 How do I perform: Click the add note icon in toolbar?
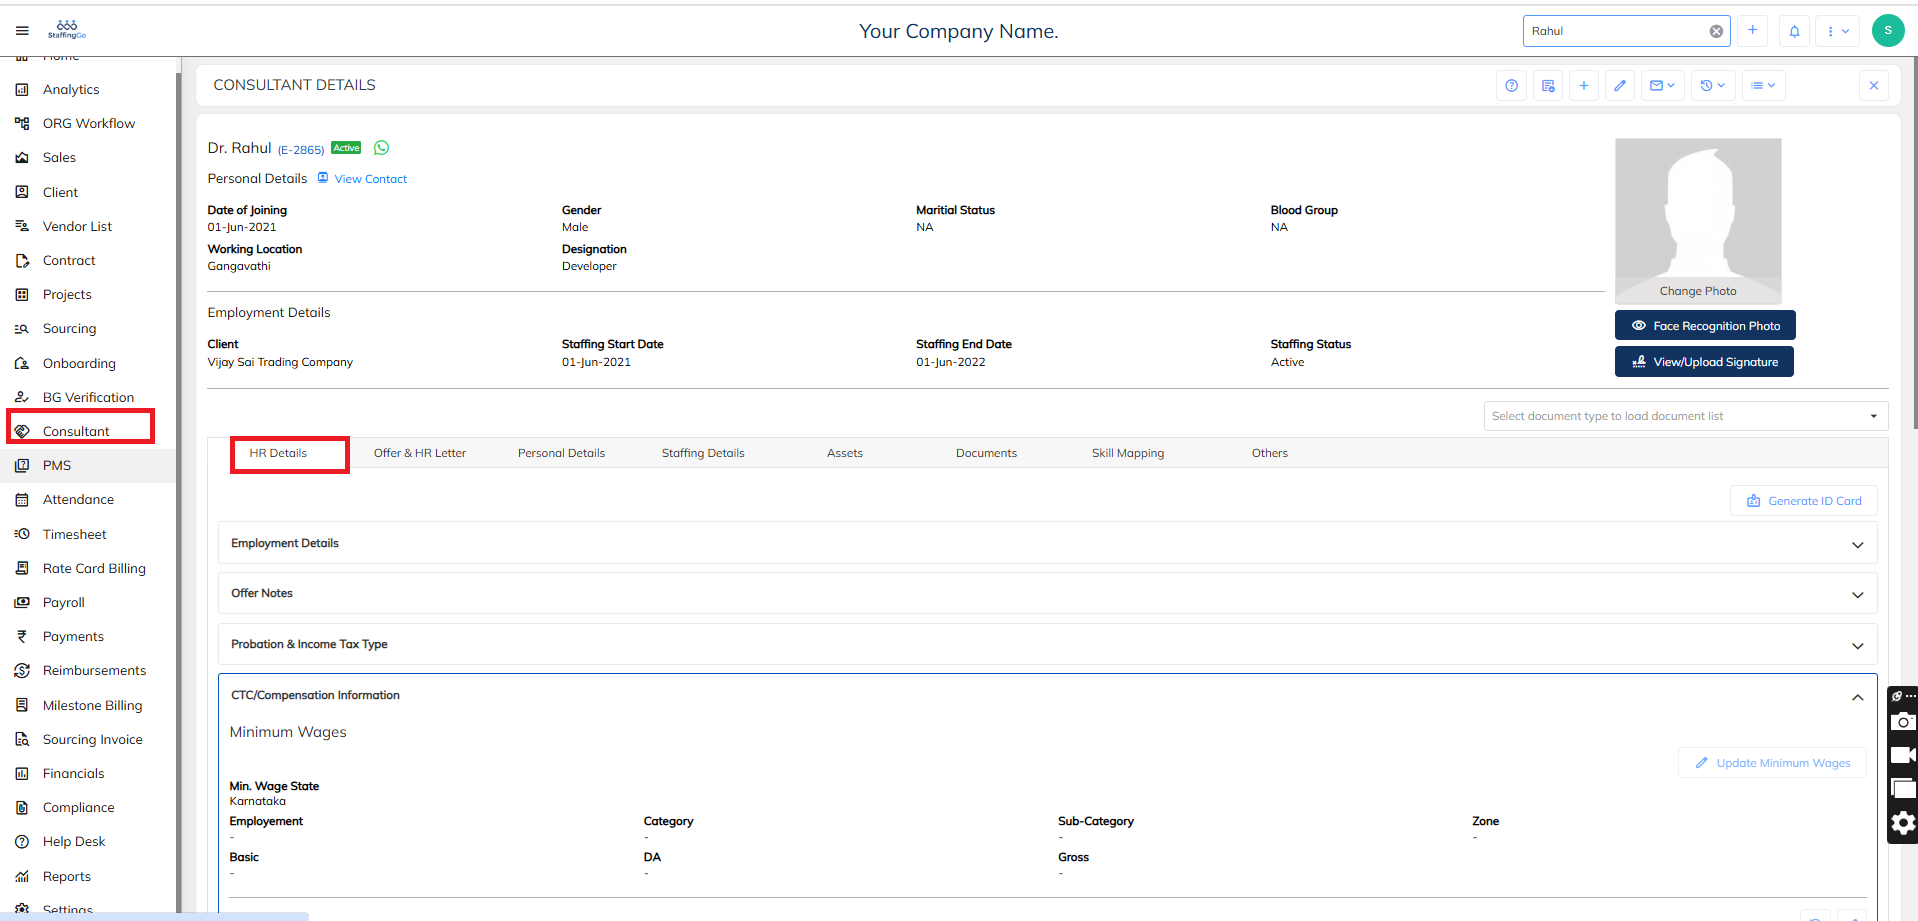[1548, 86]
